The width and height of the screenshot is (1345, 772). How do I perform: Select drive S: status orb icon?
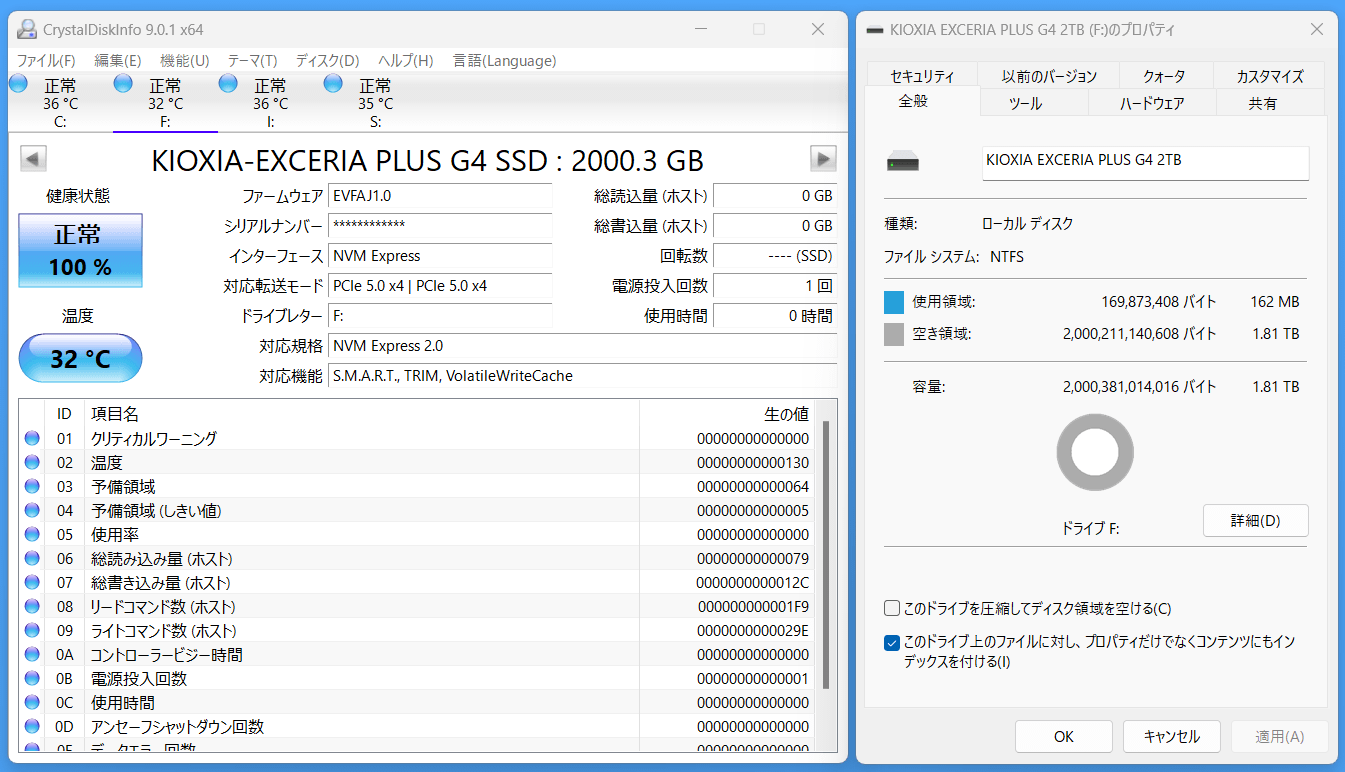click(334, 84)
